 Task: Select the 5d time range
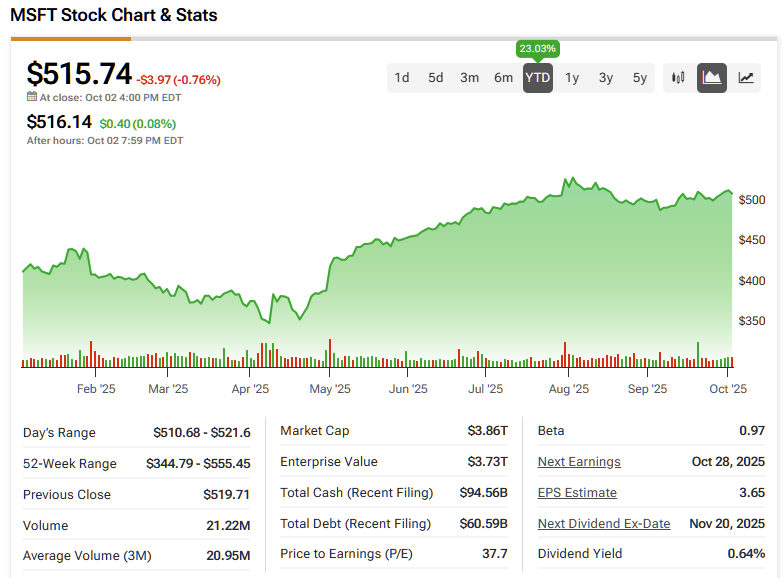coord(436,78)
